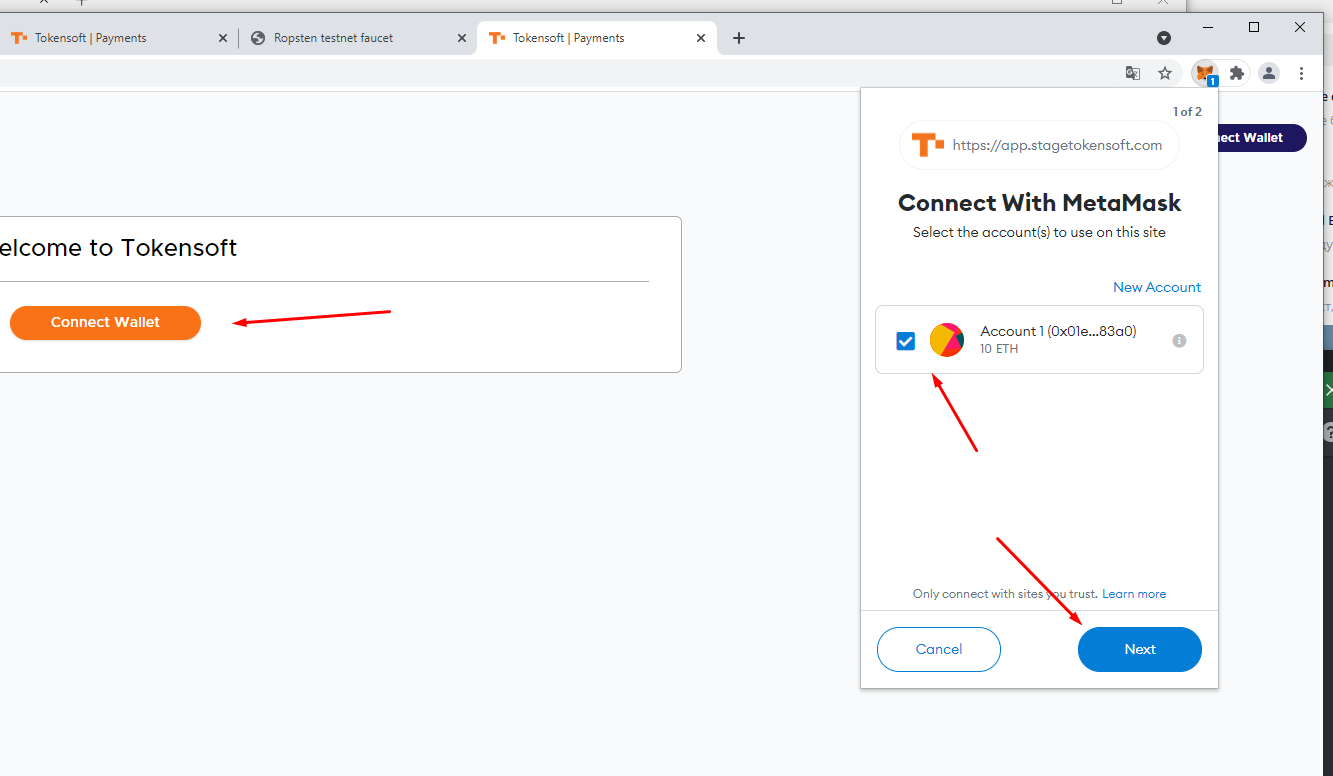This screenshot has width=1333, height=776.
Task: Click the Welcome to Tokensoft heading
Action: pos(119,248)
